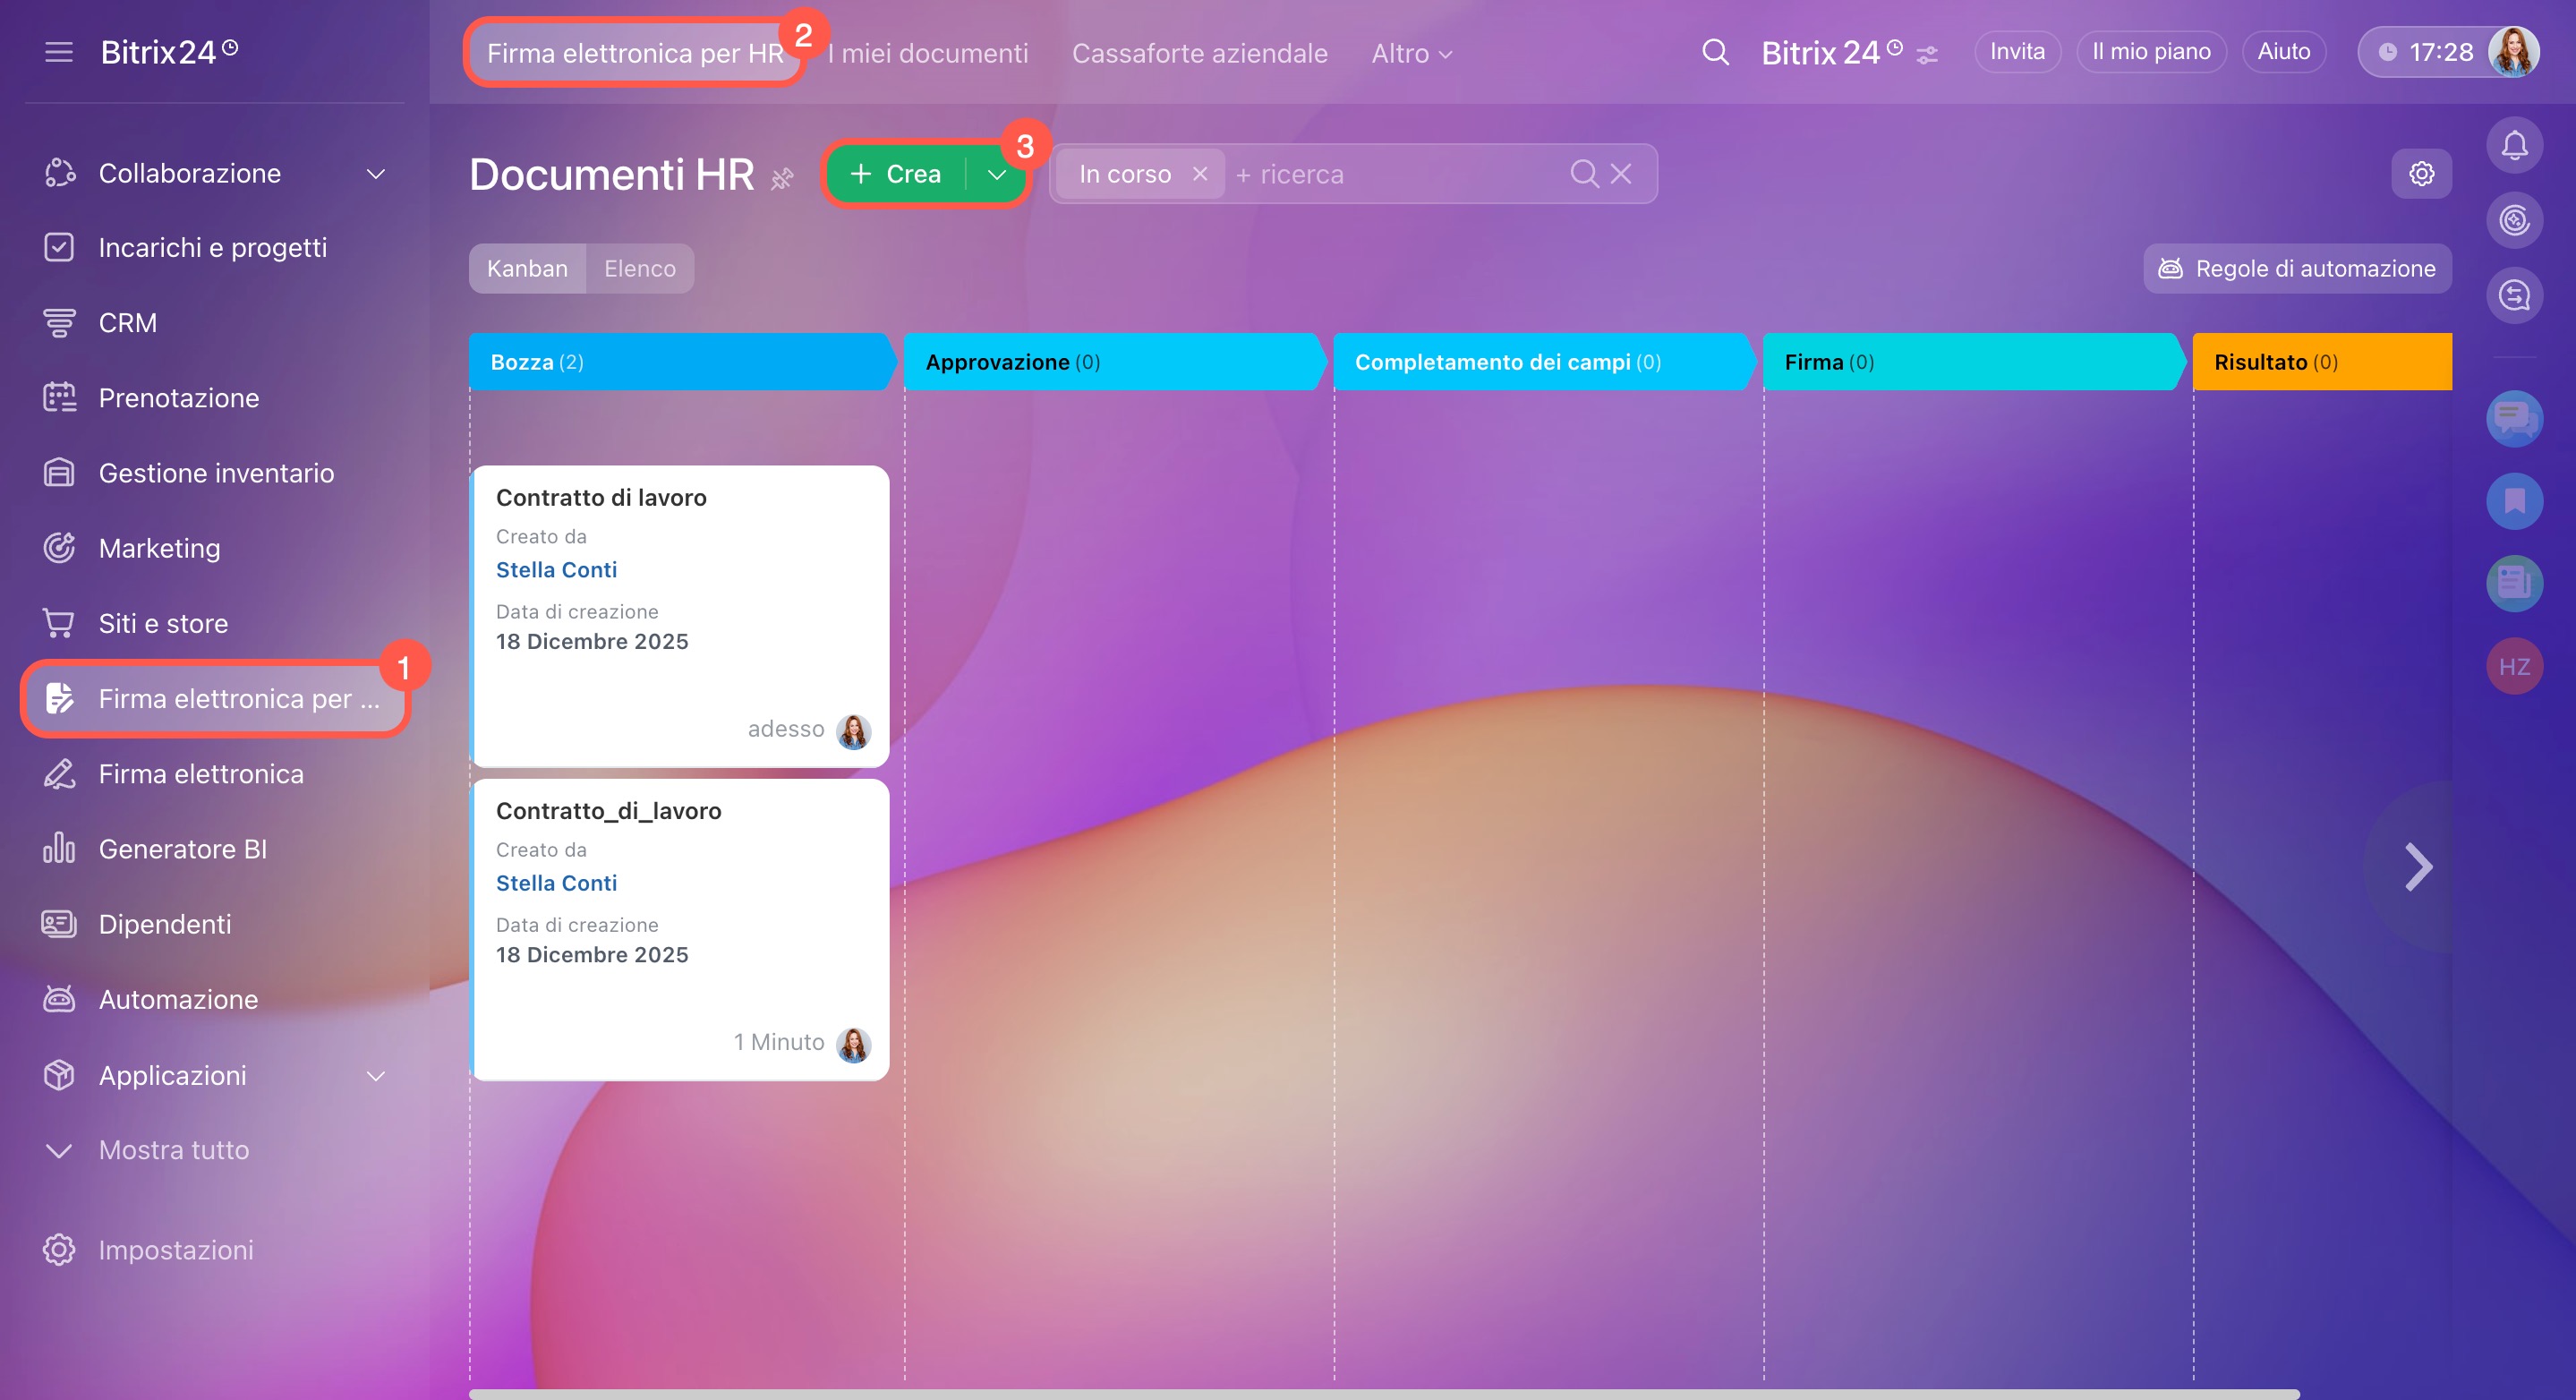Open the kanban settings gear icon
Screen dimensions: 2576x1400
point(2420,174)
